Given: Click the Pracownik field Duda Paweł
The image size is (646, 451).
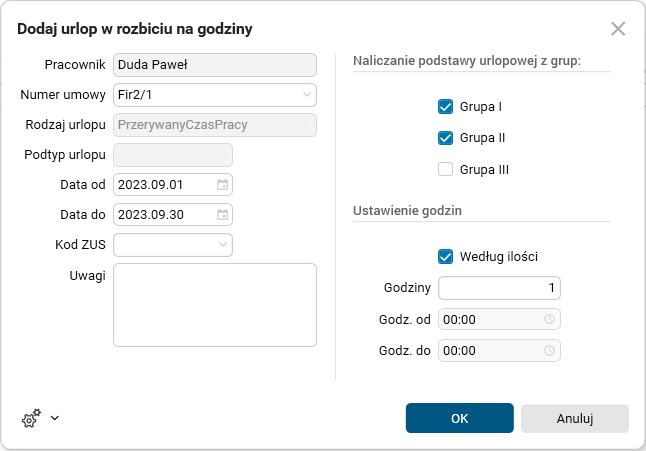Looking at the screenshot, I should [x=215, y=65].
